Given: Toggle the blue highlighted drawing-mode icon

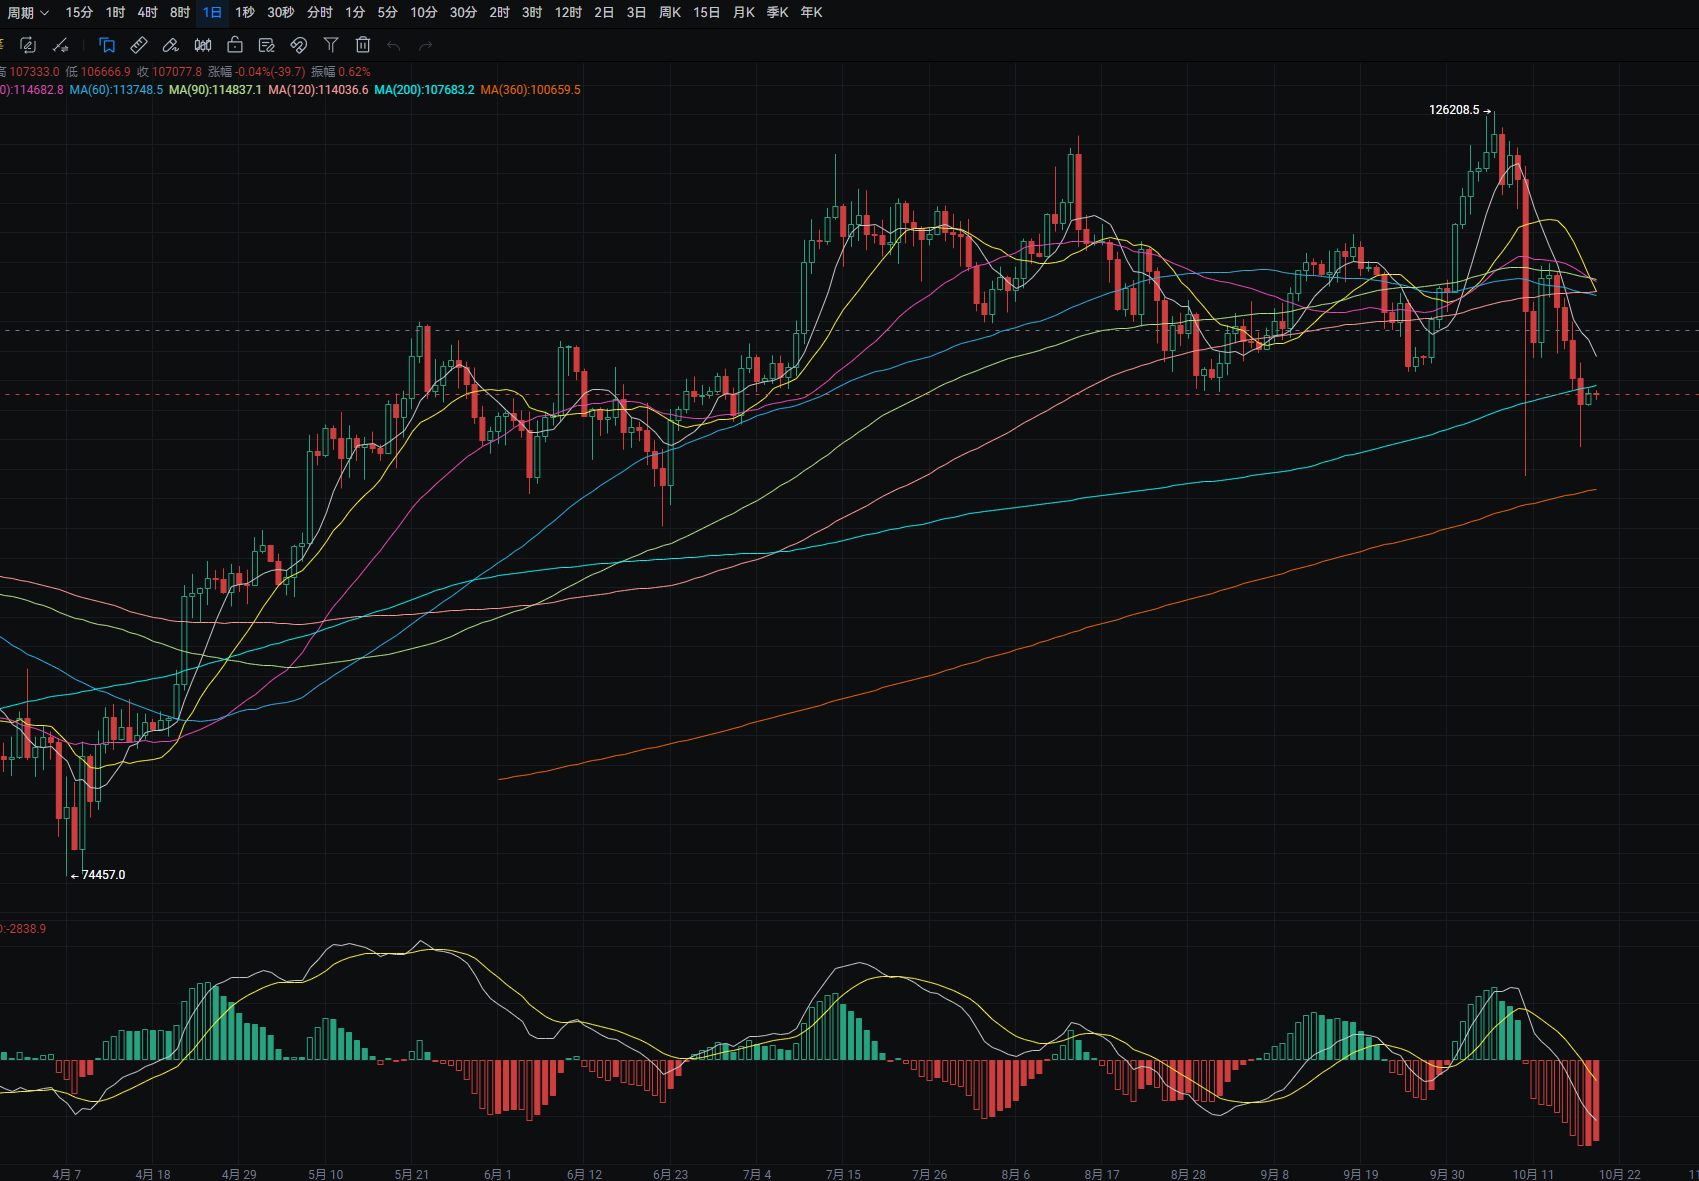Looking at the screenshot, I should [x=107, y=45].
